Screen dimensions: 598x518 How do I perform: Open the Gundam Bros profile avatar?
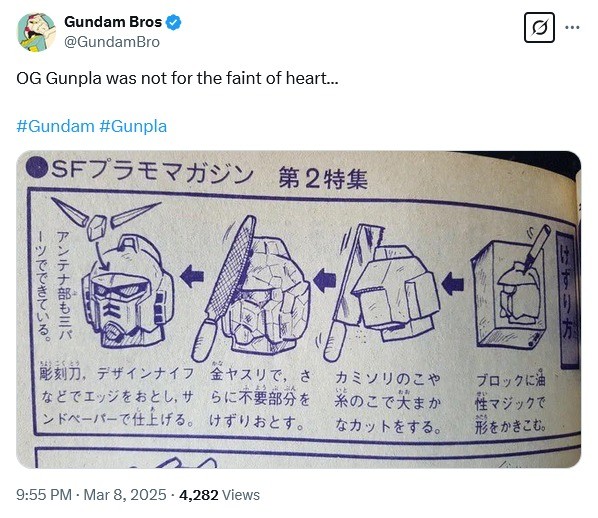pos(36,32)
